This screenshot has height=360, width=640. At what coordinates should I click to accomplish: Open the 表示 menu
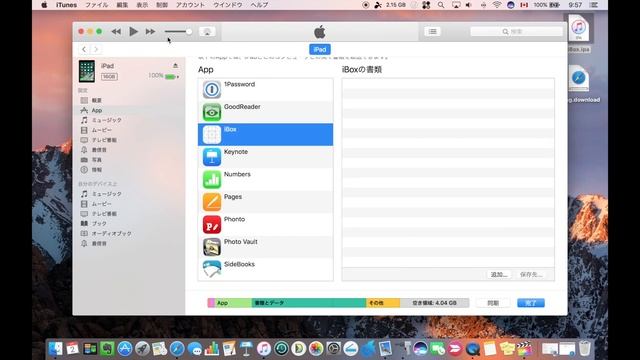pos(142,5)
